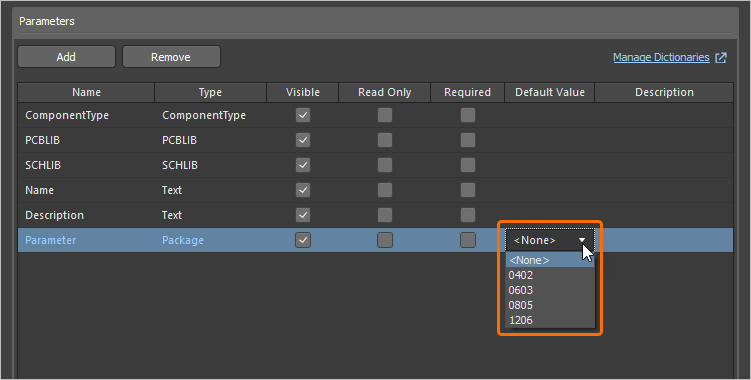Viewport: 751px width, 380px height.
Task: Enable Required for SCHLIB row
Action: (x=468, y=165)
